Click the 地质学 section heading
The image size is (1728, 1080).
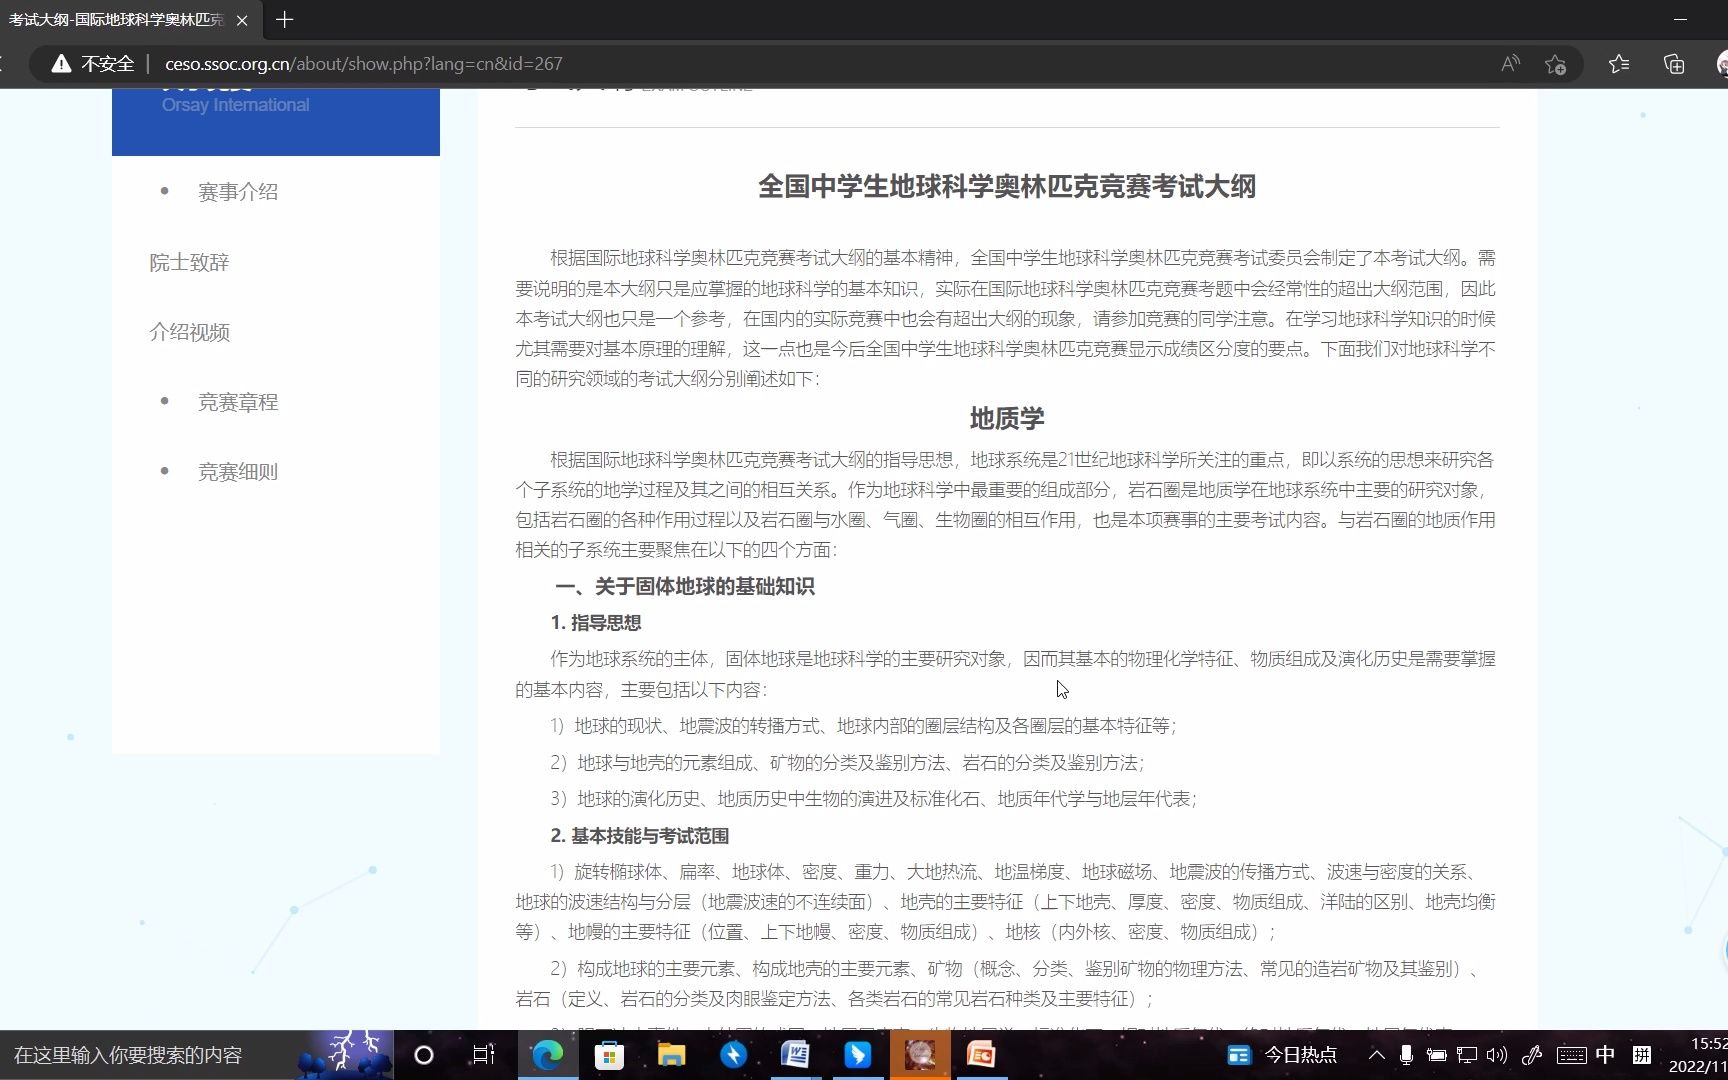point(1007,418)
